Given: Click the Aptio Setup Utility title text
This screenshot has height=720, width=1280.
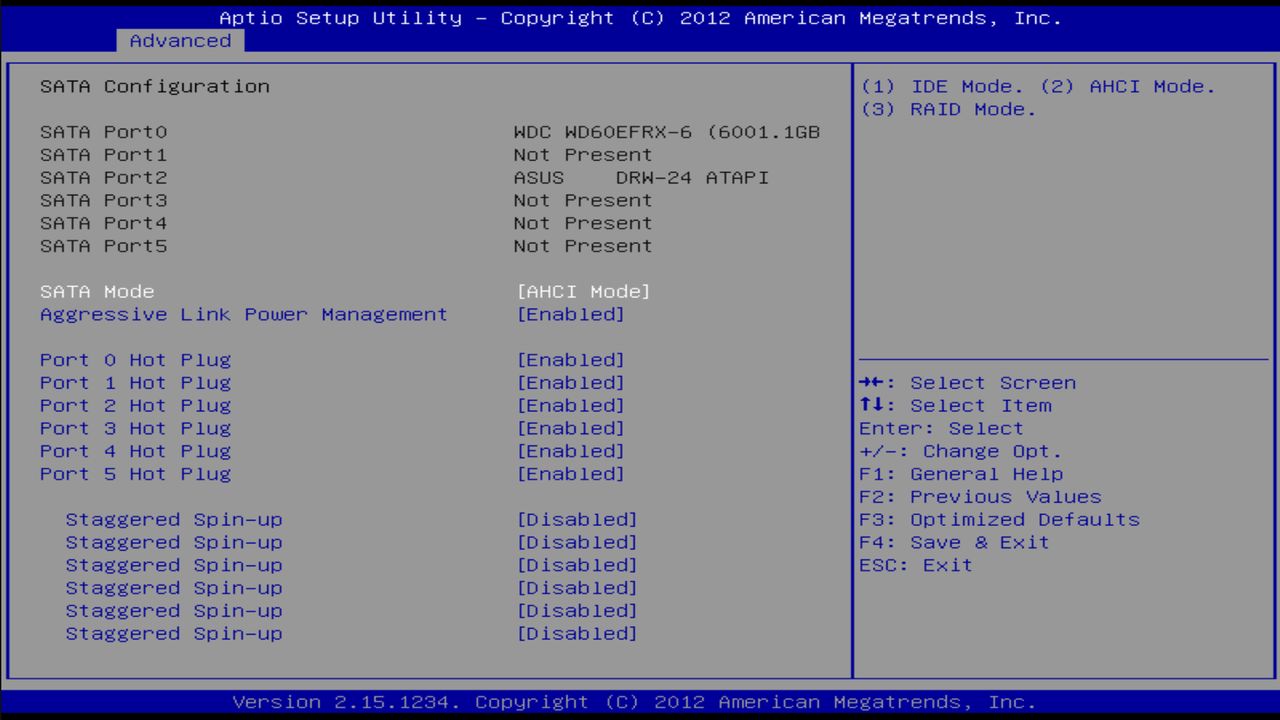Looking at the screenshot, I should tap(640, 18).
